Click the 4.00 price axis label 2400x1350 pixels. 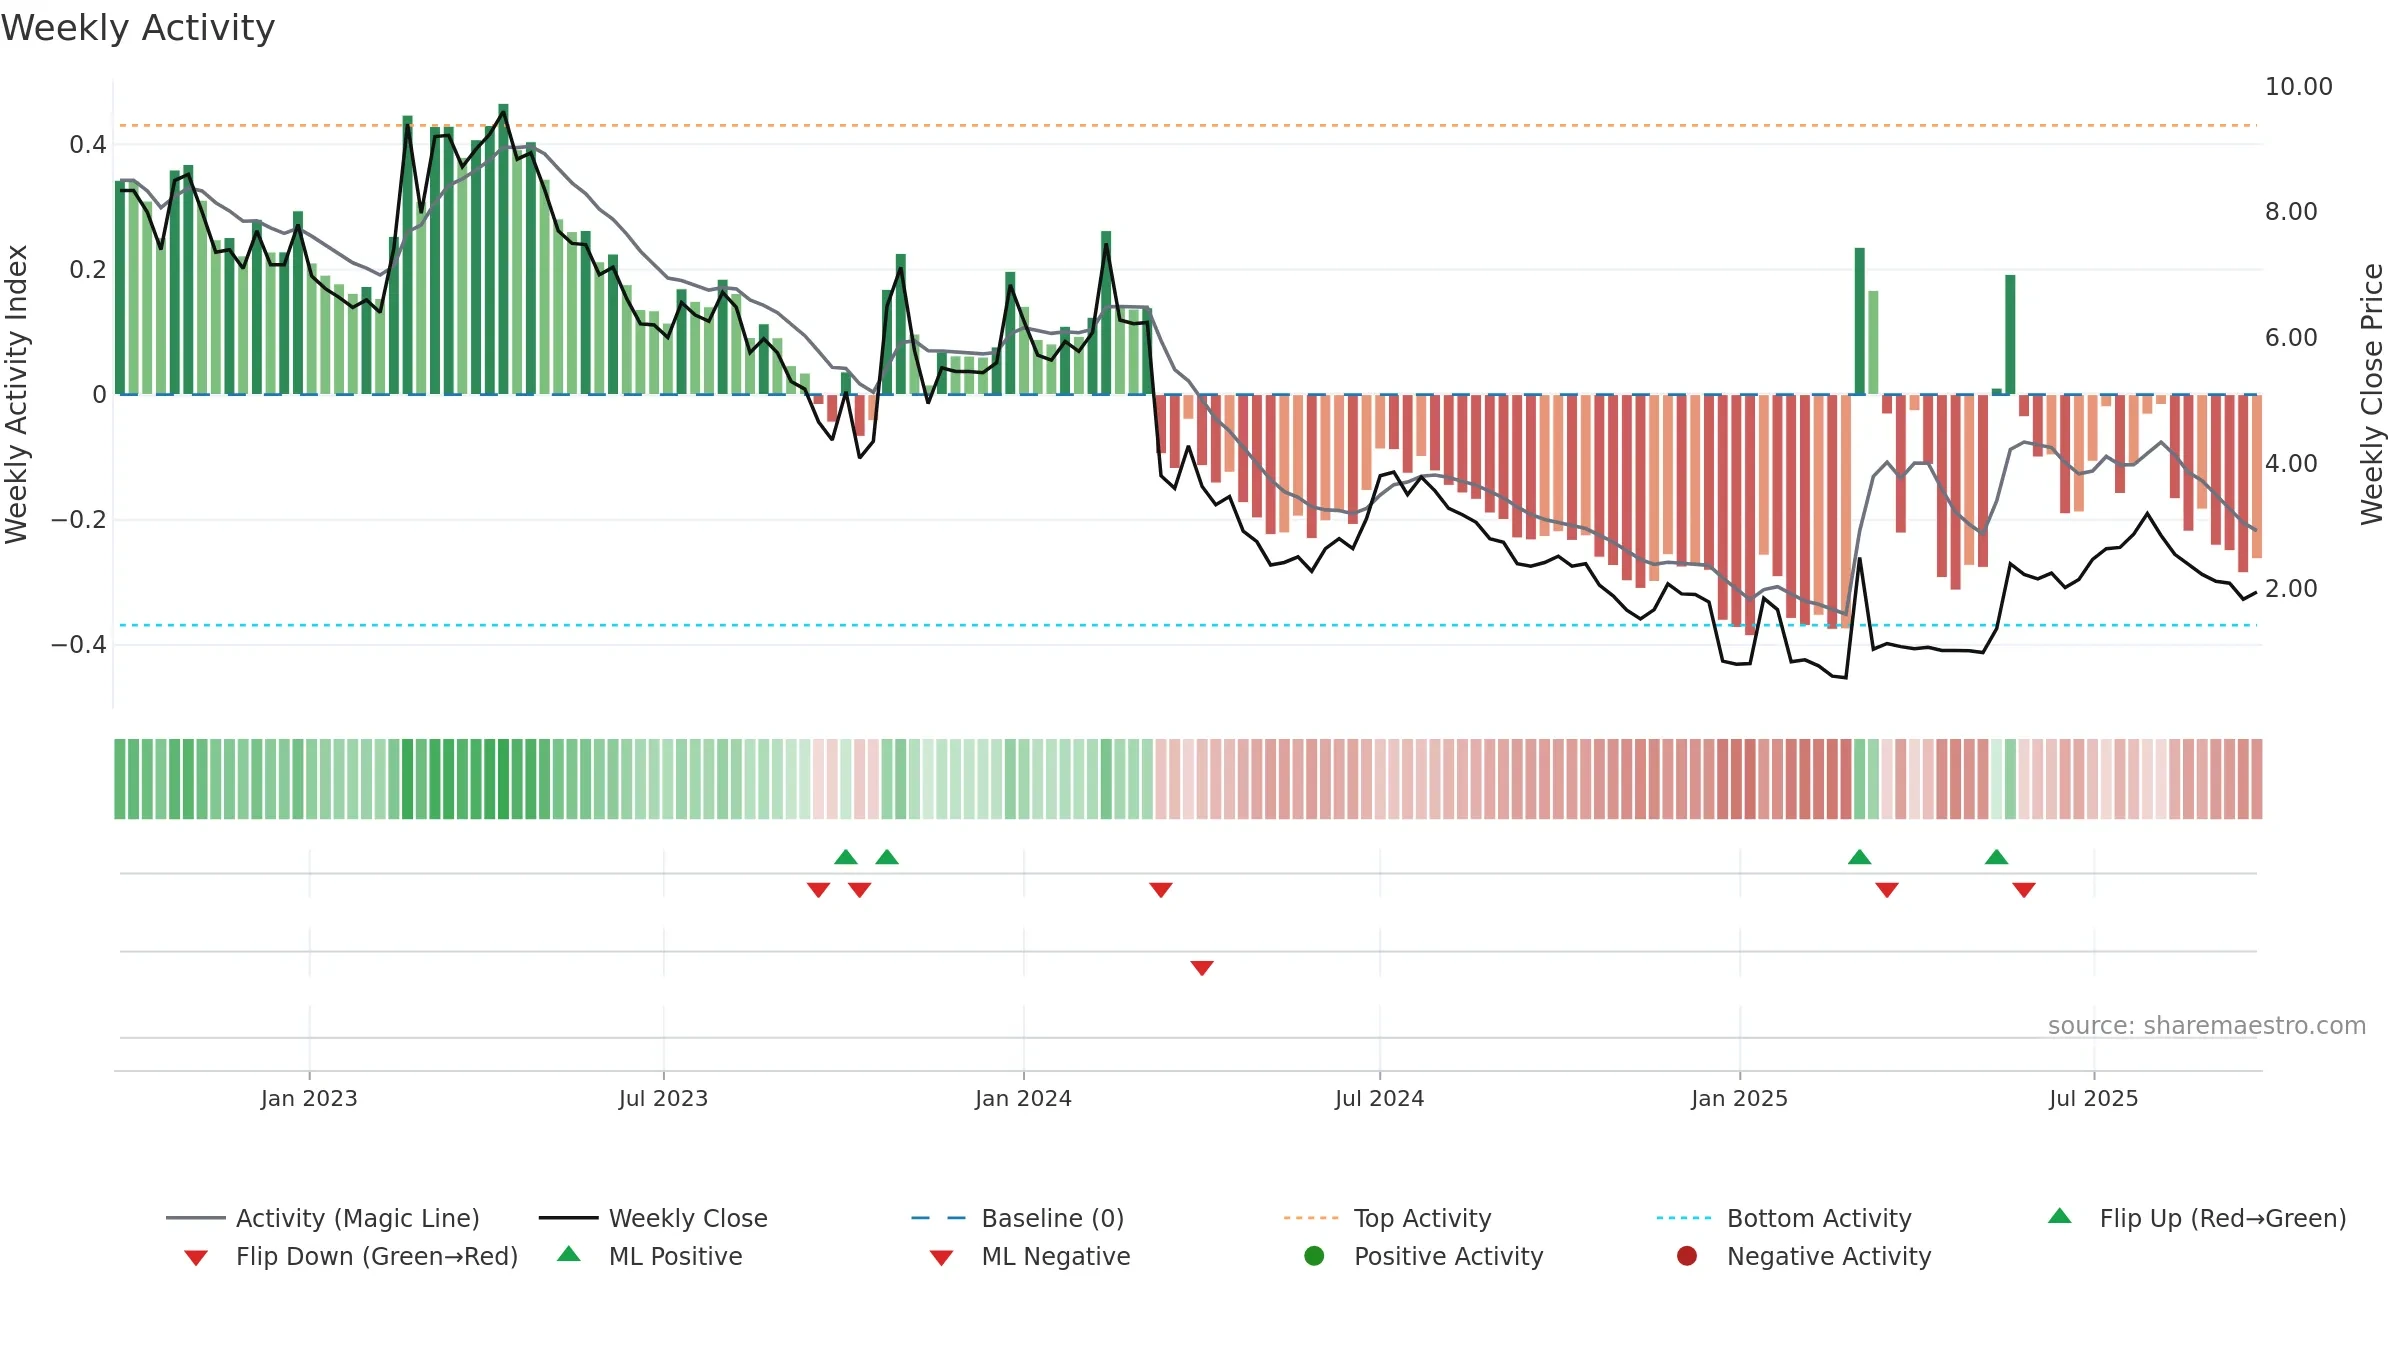(2290, 464)
